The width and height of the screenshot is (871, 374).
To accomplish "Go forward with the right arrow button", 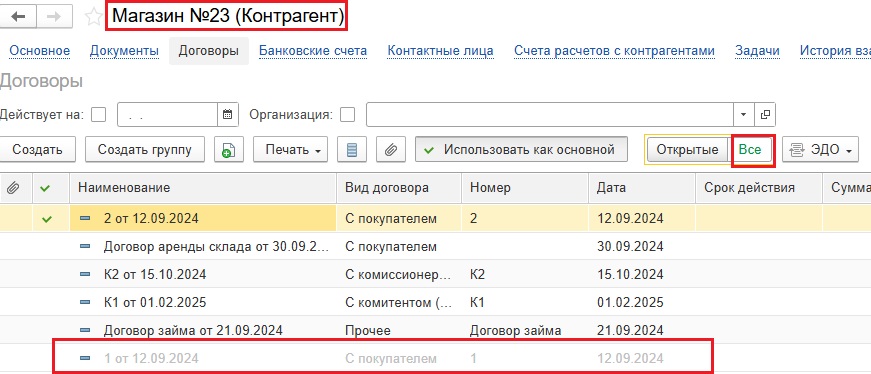I will (54, 17).
